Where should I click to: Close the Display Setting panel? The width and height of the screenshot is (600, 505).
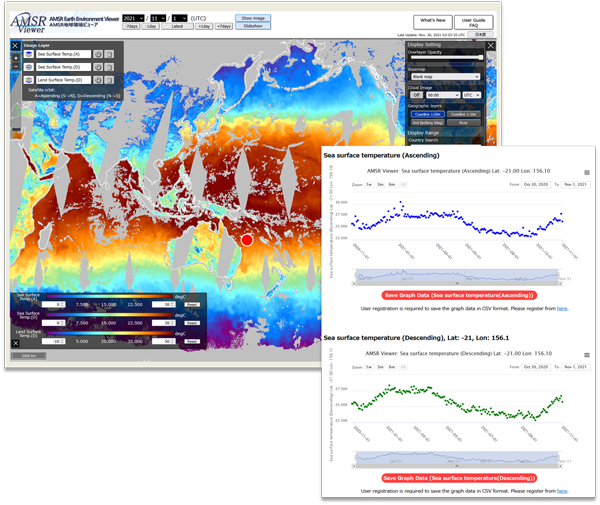click(x=491, y=46)
